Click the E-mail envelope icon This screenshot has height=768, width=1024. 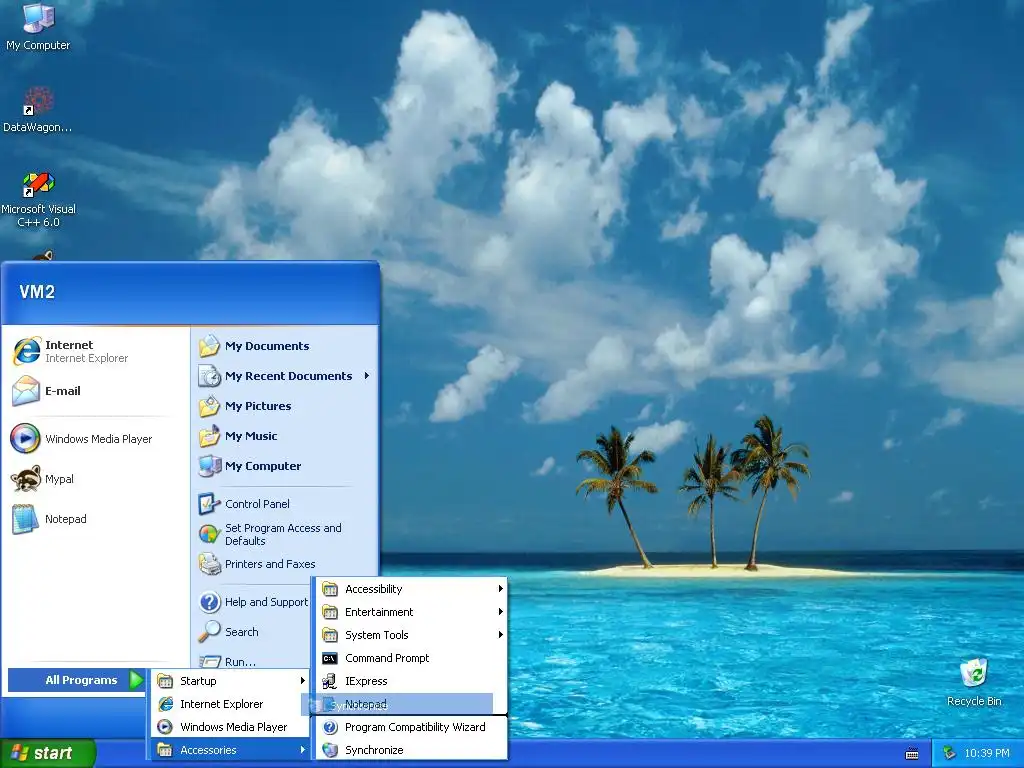(x=26, y=391)
